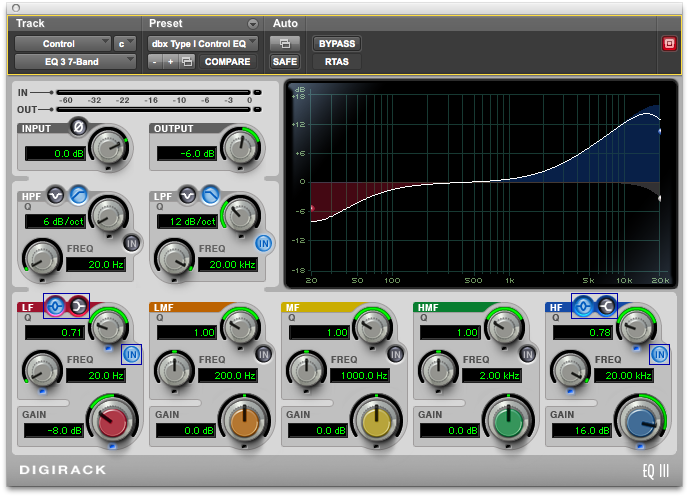Click the HMF FREQ 2.00 kHz field

(492, 376)
